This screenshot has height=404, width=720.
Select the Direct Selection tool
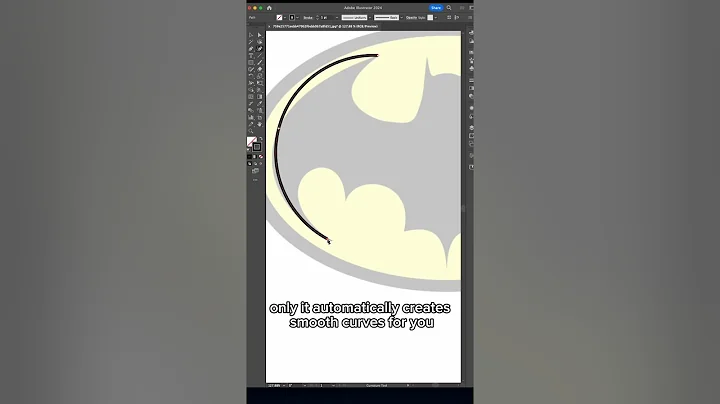click(259, 35)
